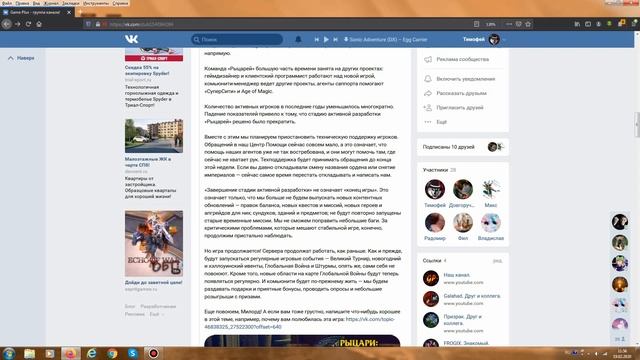Choose Рассказать друзьям
Screen dimensions: 640x360
coord(462,93)
